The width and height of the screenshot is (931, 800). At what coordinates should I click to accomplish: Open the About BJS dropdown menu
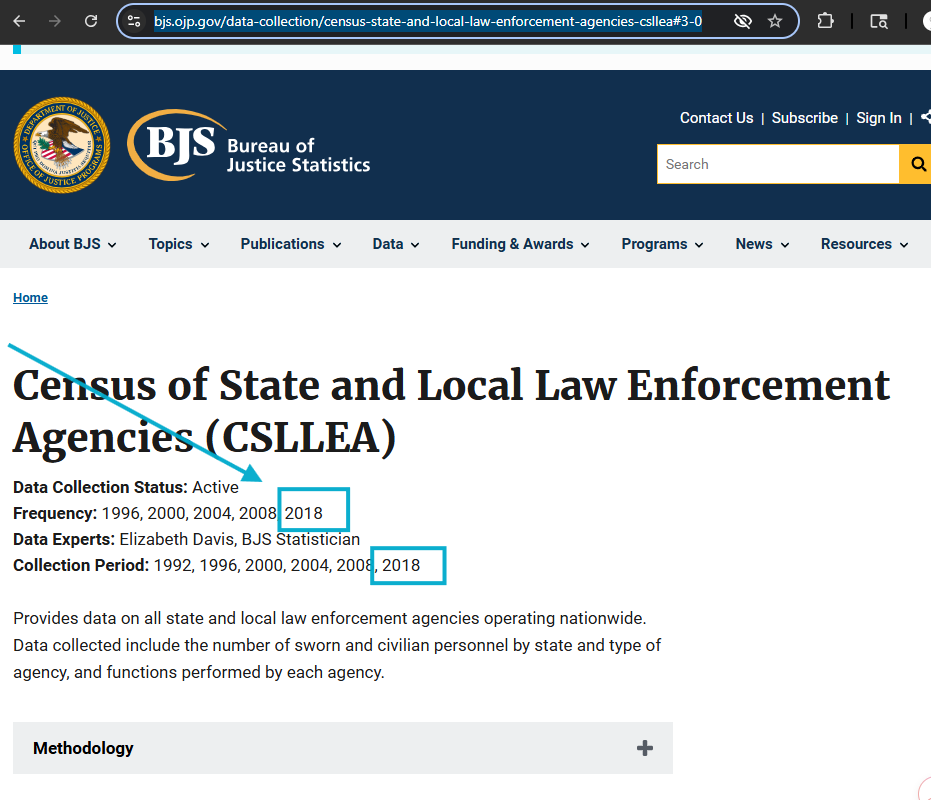72,244
